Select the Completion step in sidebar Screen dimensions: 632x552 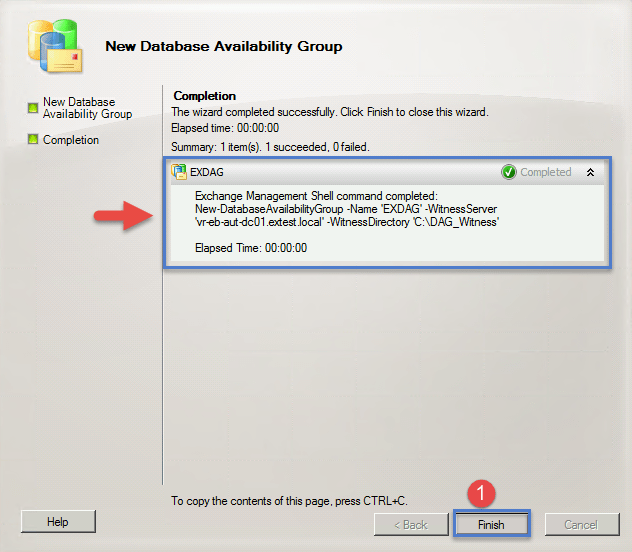click(71, 140)
